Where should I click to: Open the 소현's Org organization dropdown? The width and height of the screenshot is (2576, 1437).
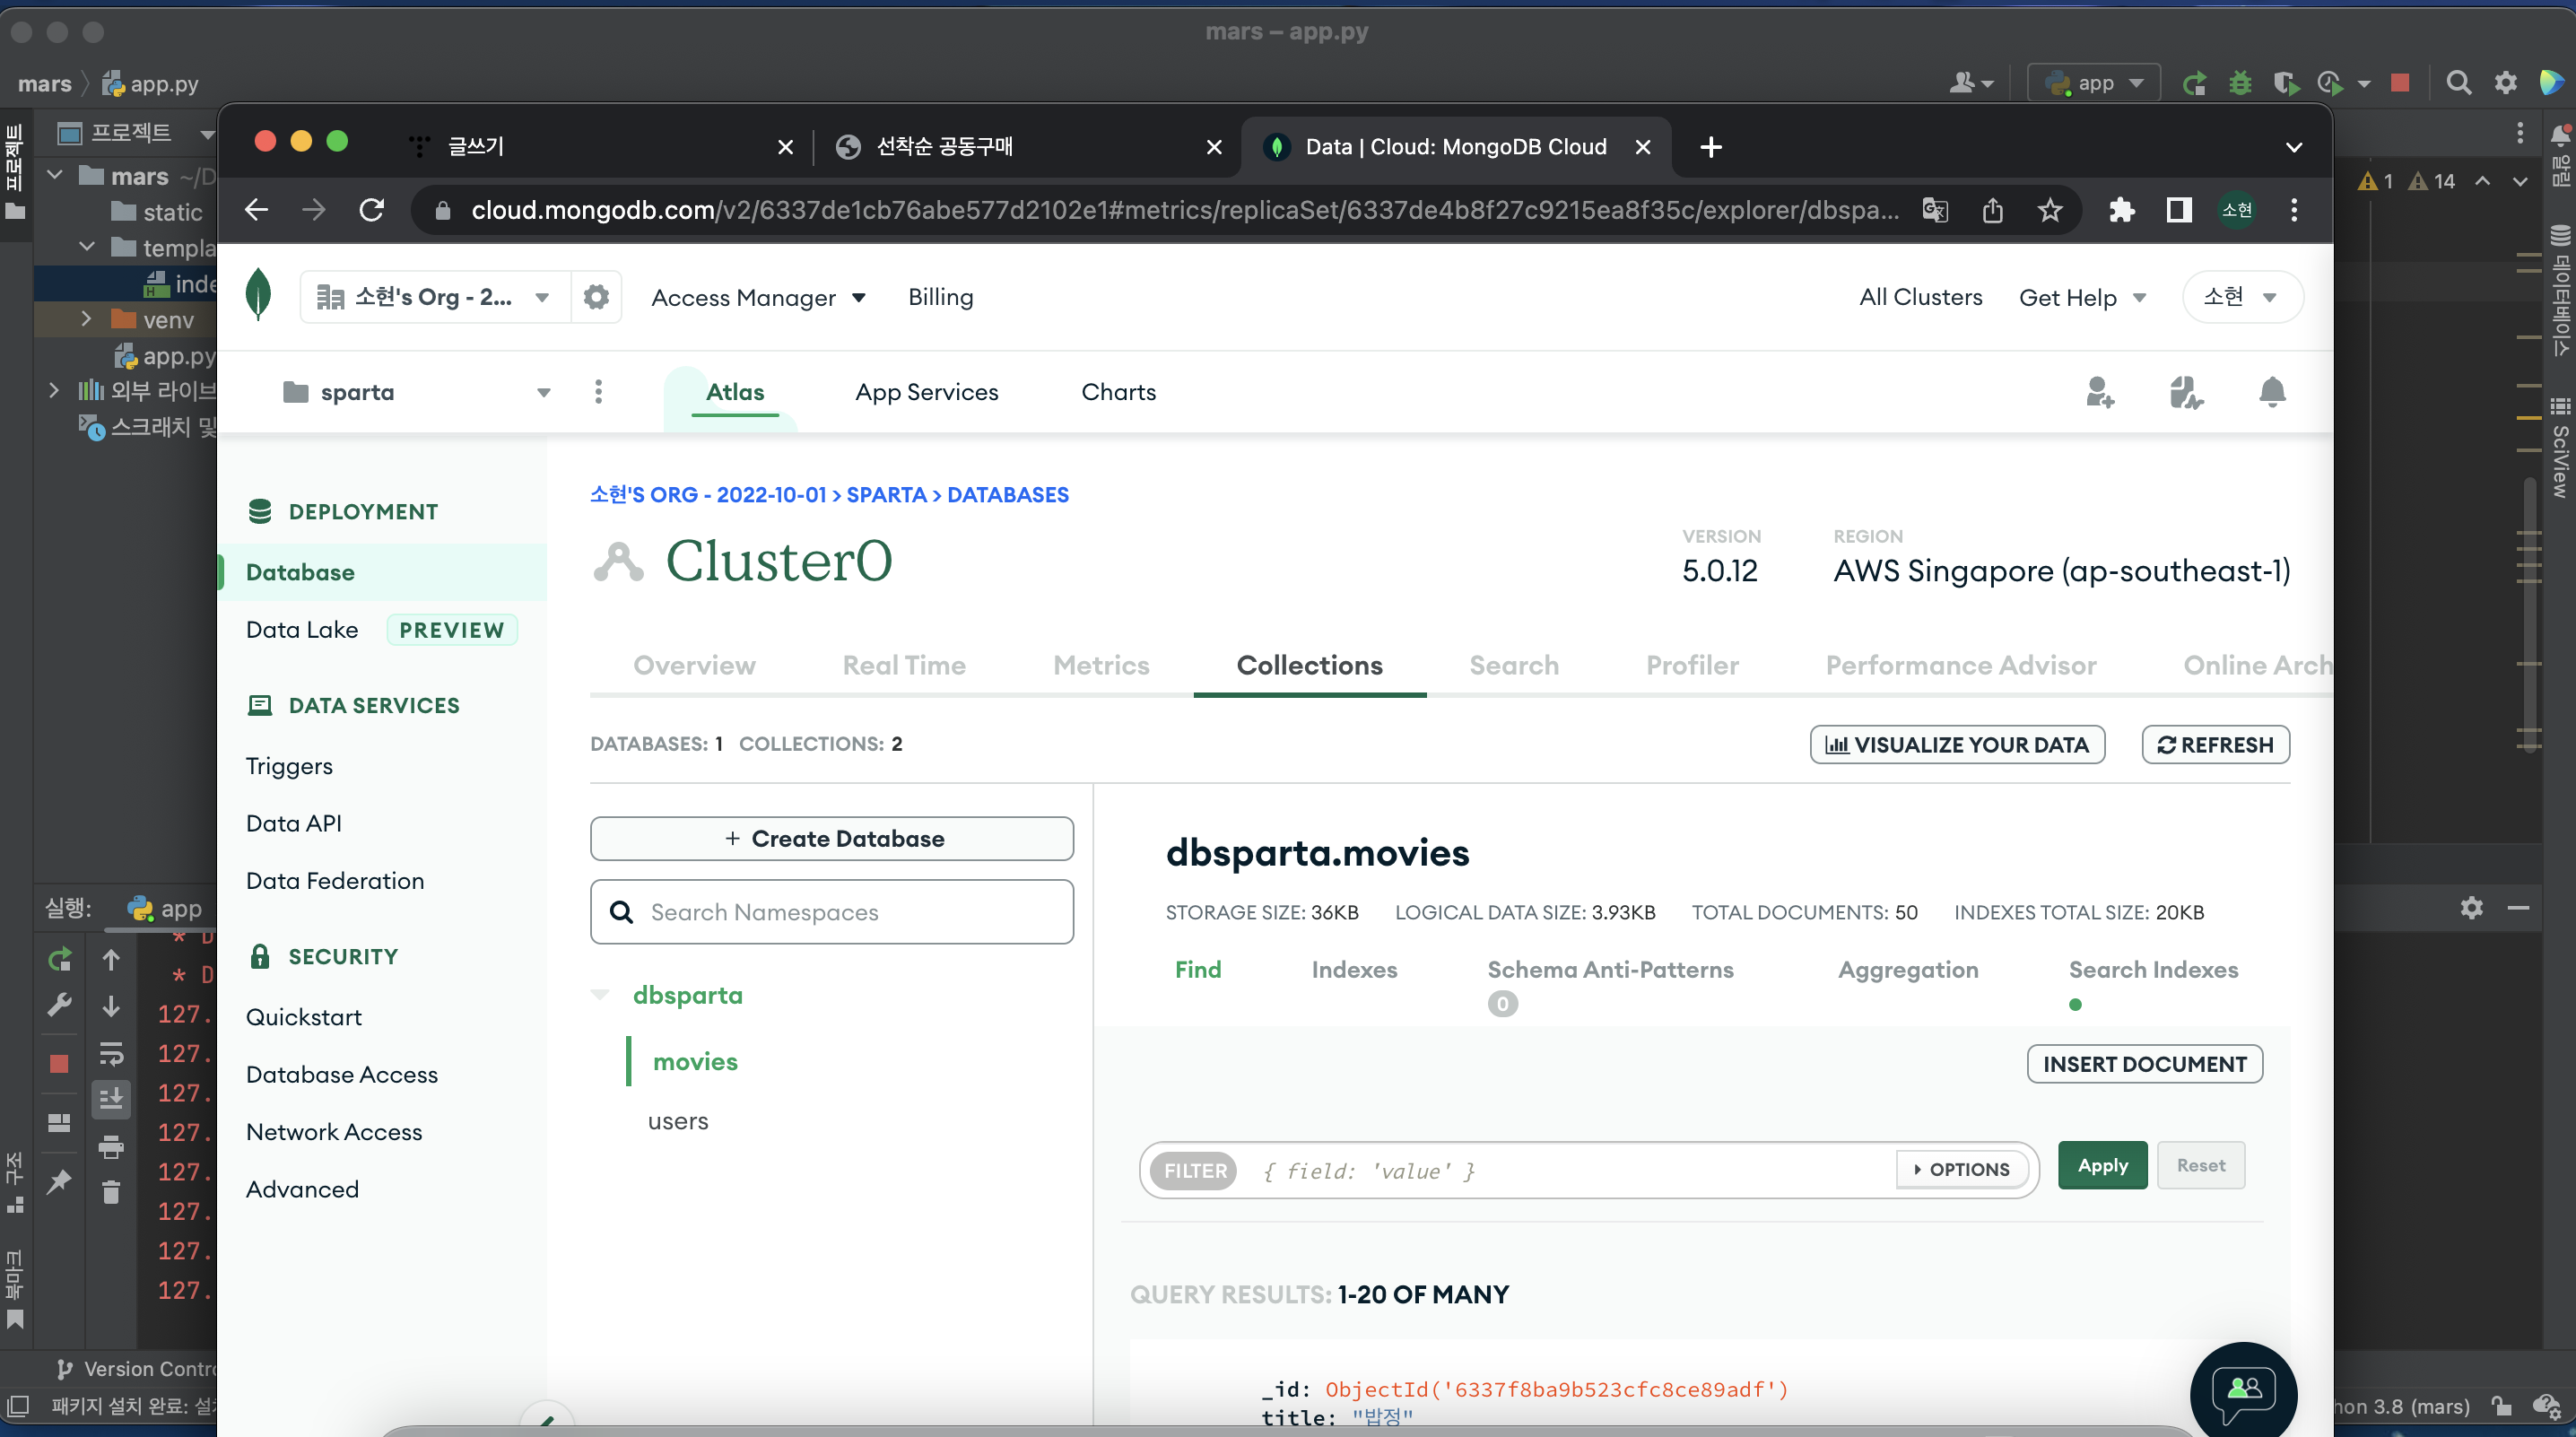434,297
